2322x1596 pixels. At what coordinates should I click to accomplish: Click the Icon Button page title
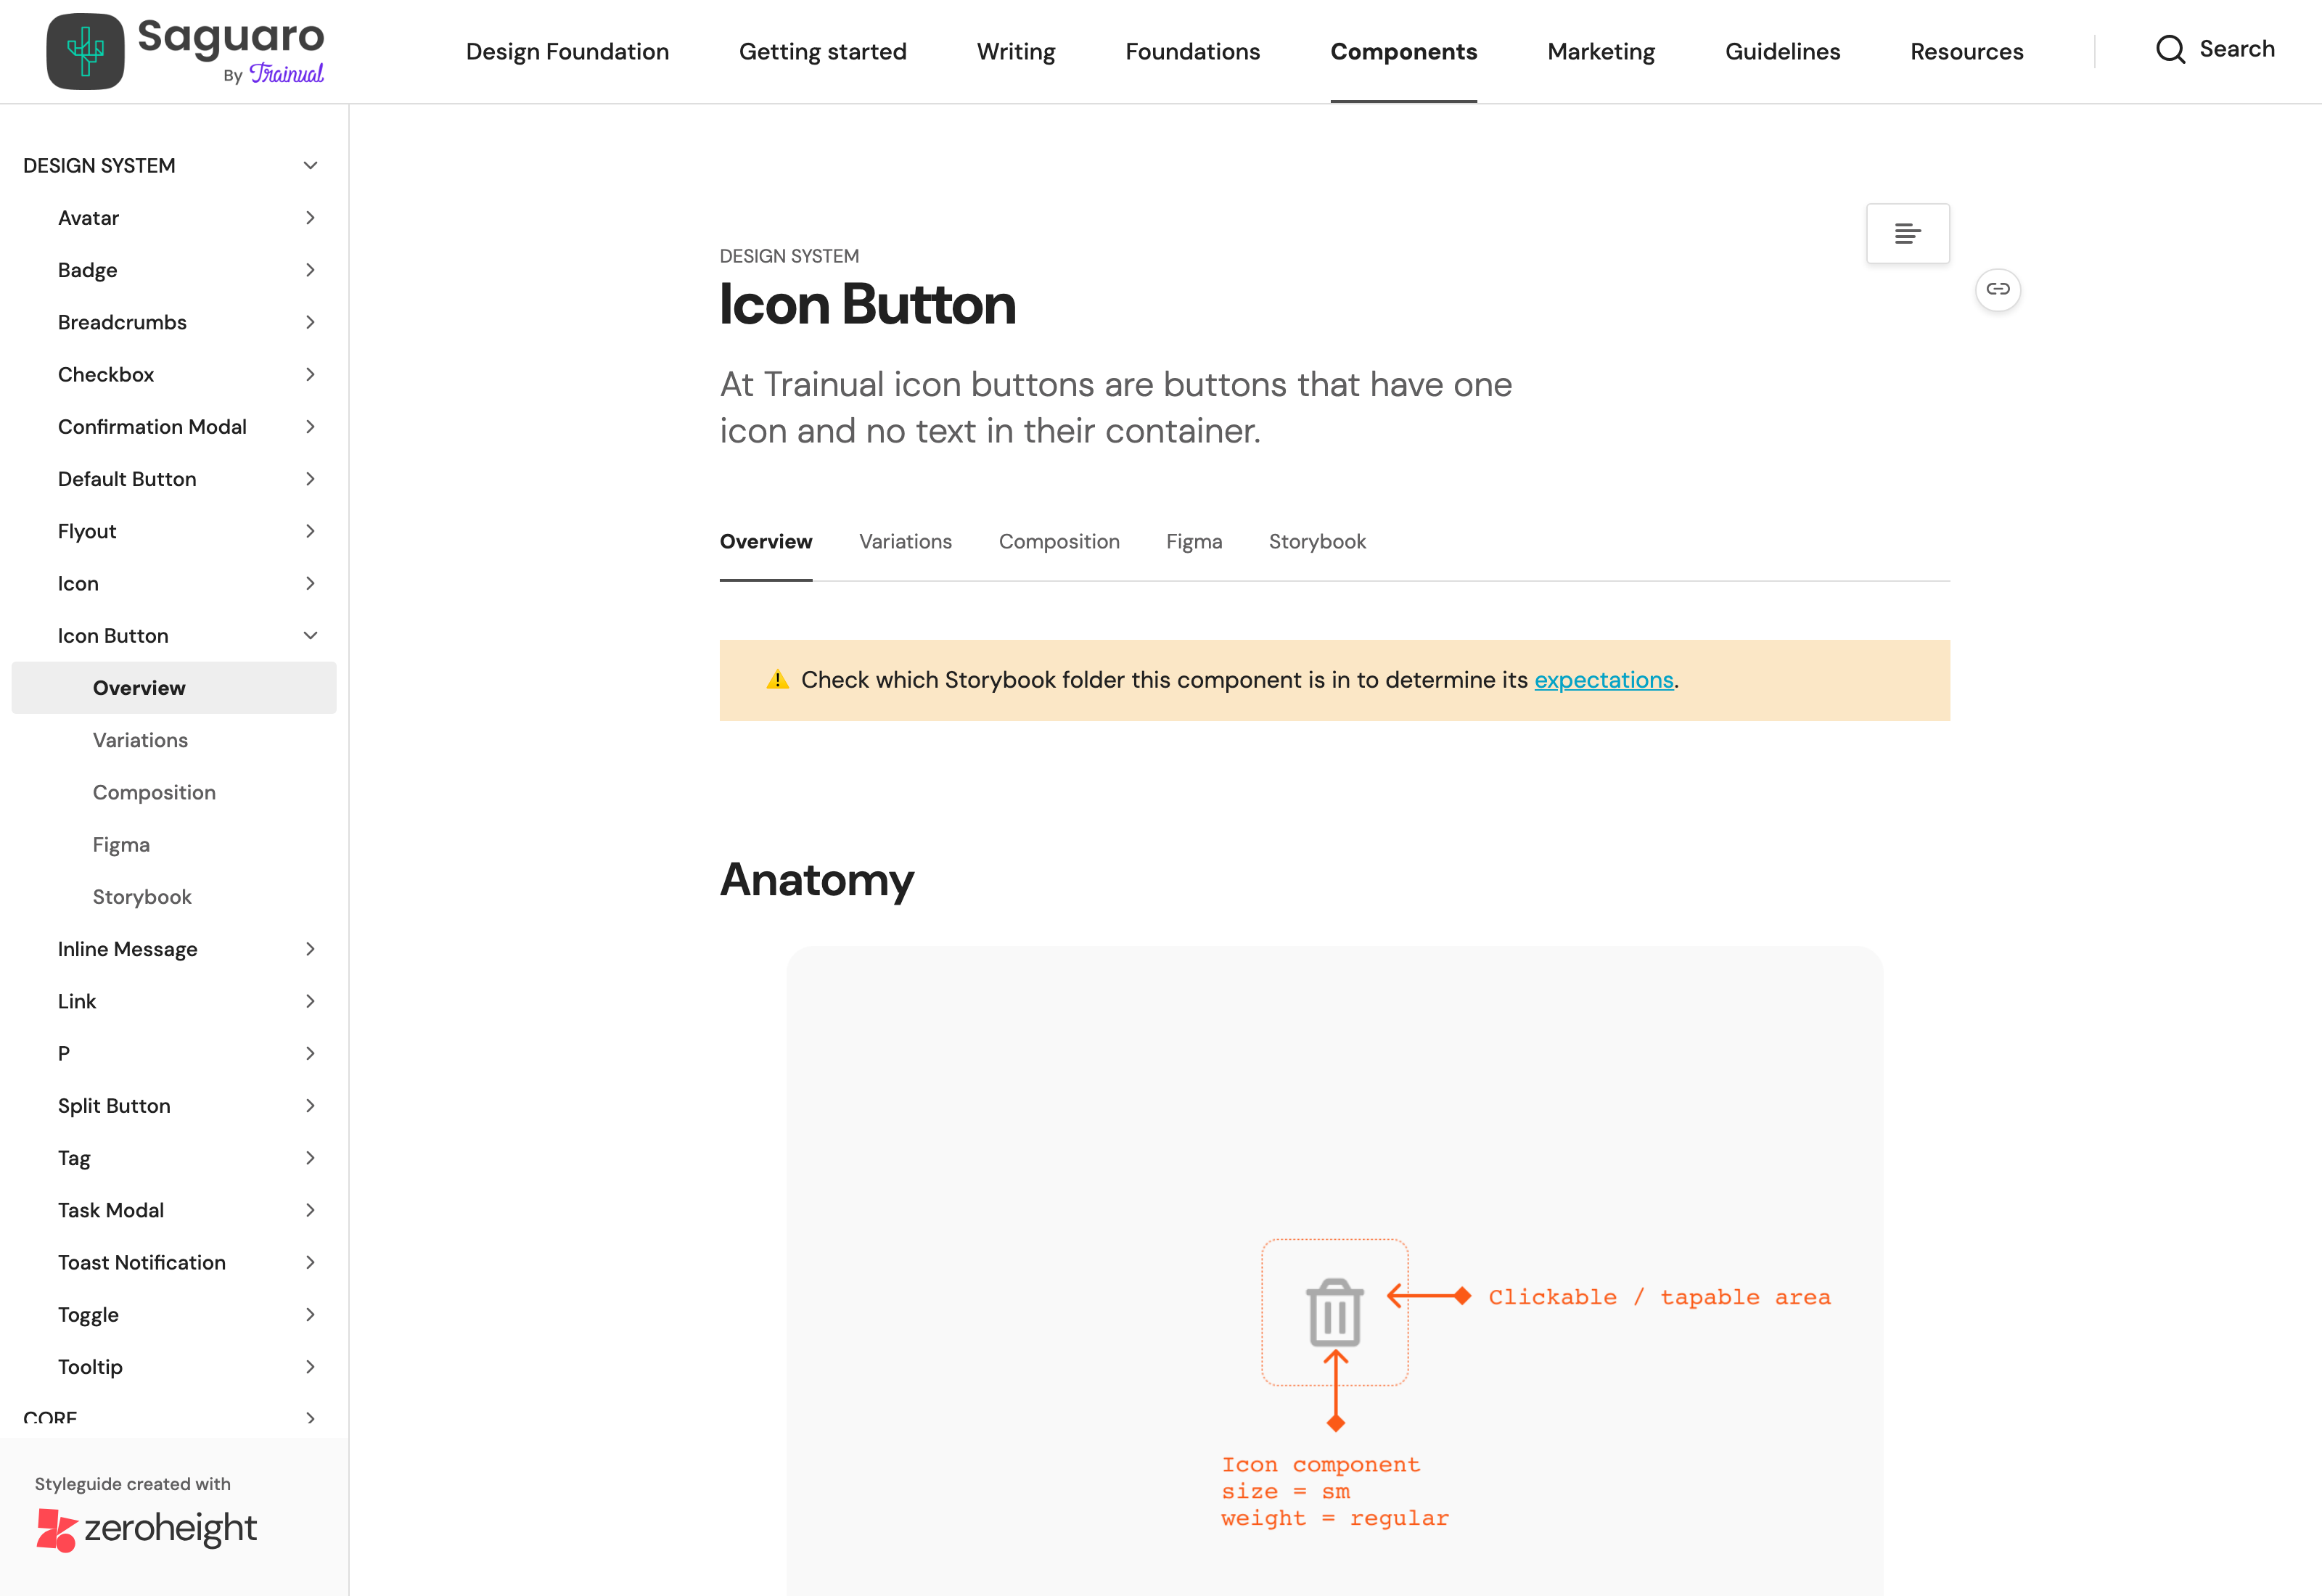click(867, 305)
